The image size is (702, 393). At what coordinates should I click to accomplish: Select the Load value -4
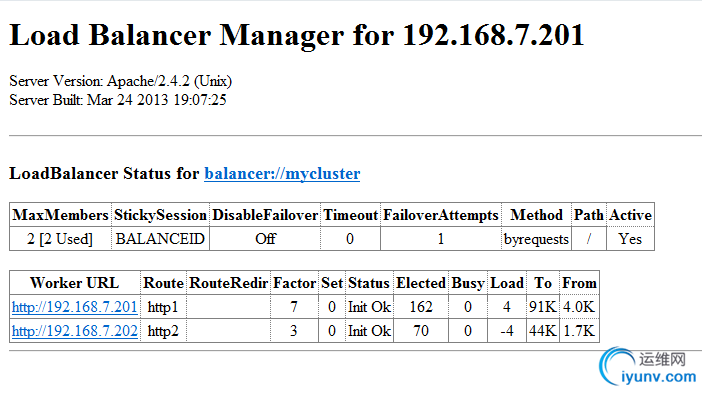point(507,331)
